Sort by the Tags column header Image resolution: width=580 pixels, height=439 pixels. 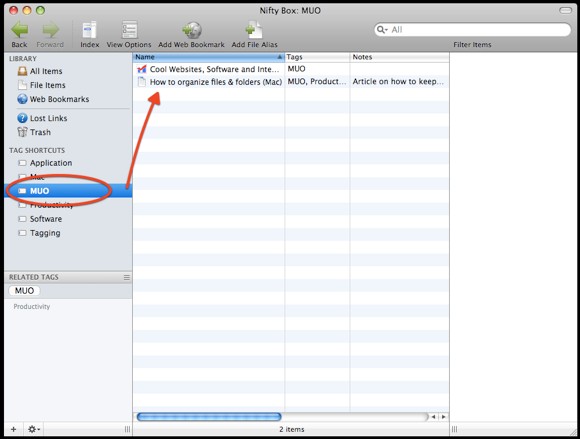point(317,57)
